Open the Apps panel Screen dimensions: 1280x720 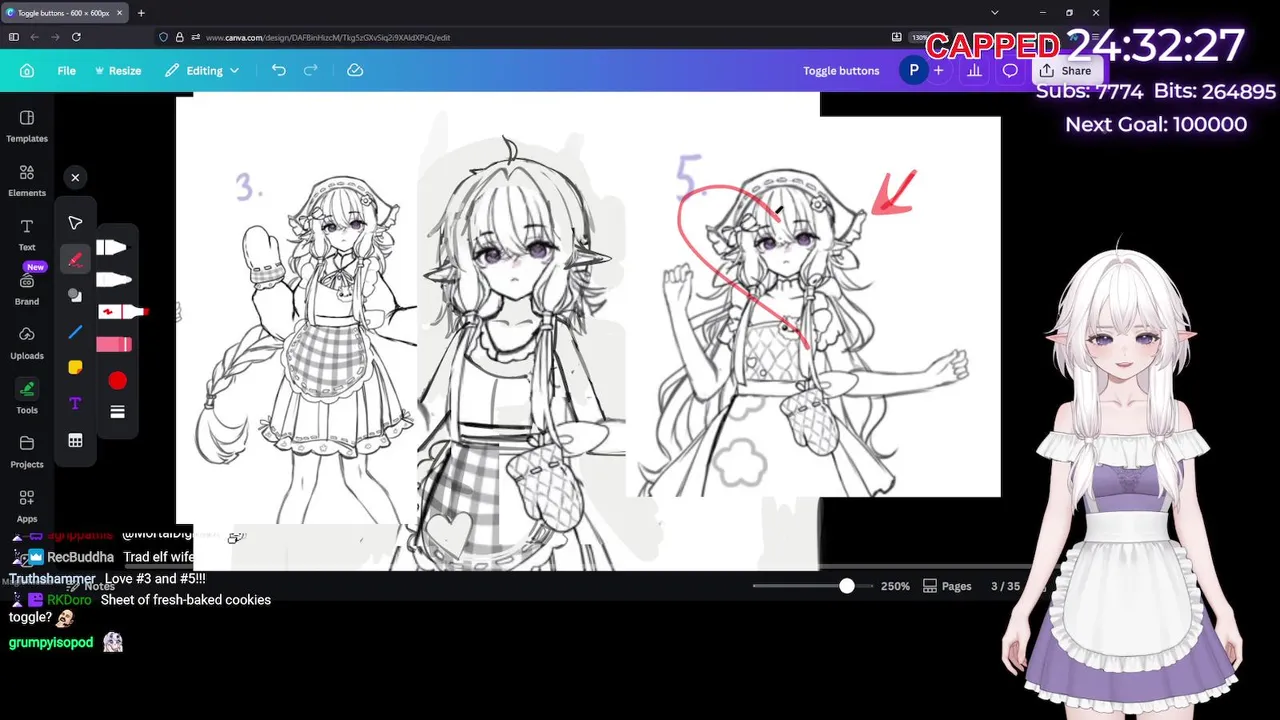(27, 506)
